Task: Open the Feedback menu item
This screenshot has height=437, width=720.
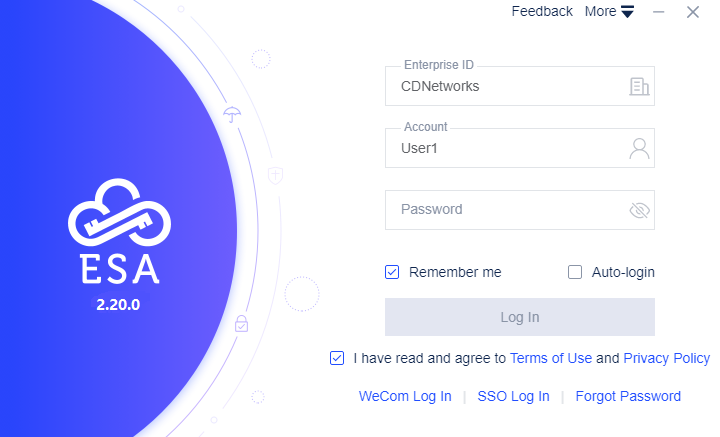Action: [x=542, y=11]
